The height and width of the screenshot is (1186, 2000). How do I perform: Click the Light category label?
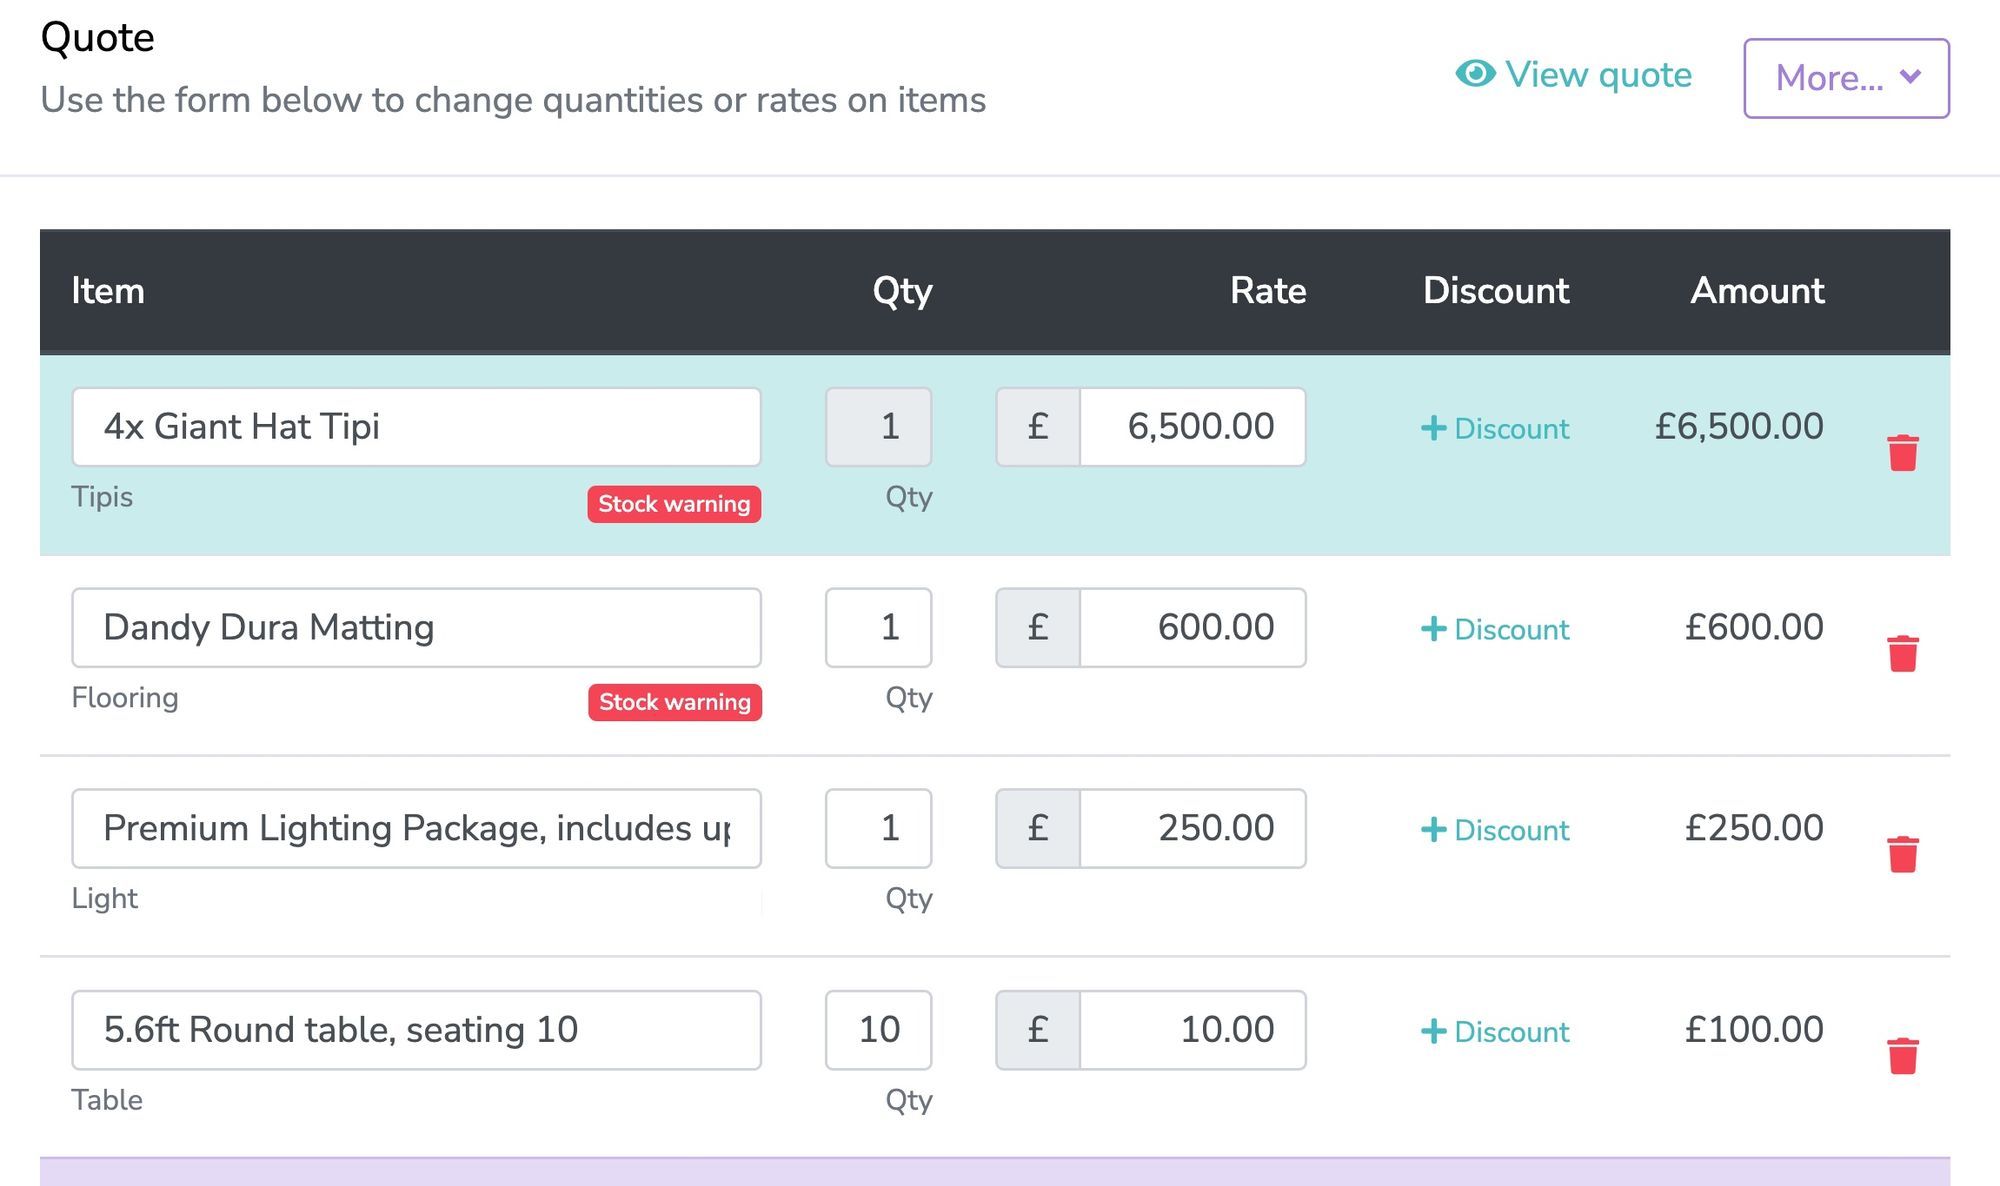(x=104, y=899)
